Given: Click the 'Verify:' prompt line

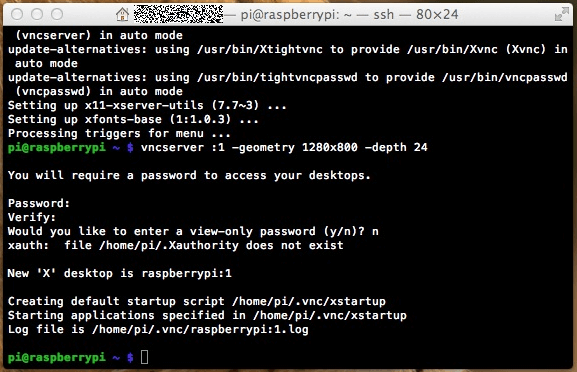Looking at the screenshot, I should pos(32,217).
